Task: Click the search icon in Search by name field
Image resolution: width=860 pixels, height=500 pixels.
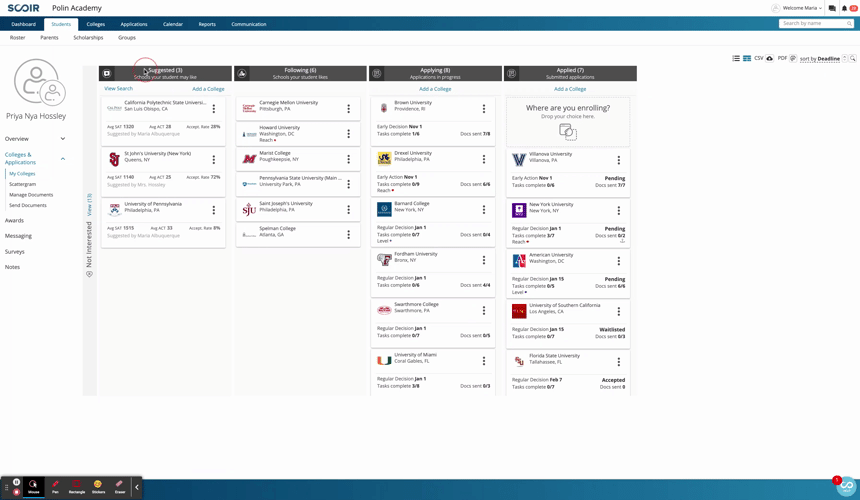Action: [849, 24]
